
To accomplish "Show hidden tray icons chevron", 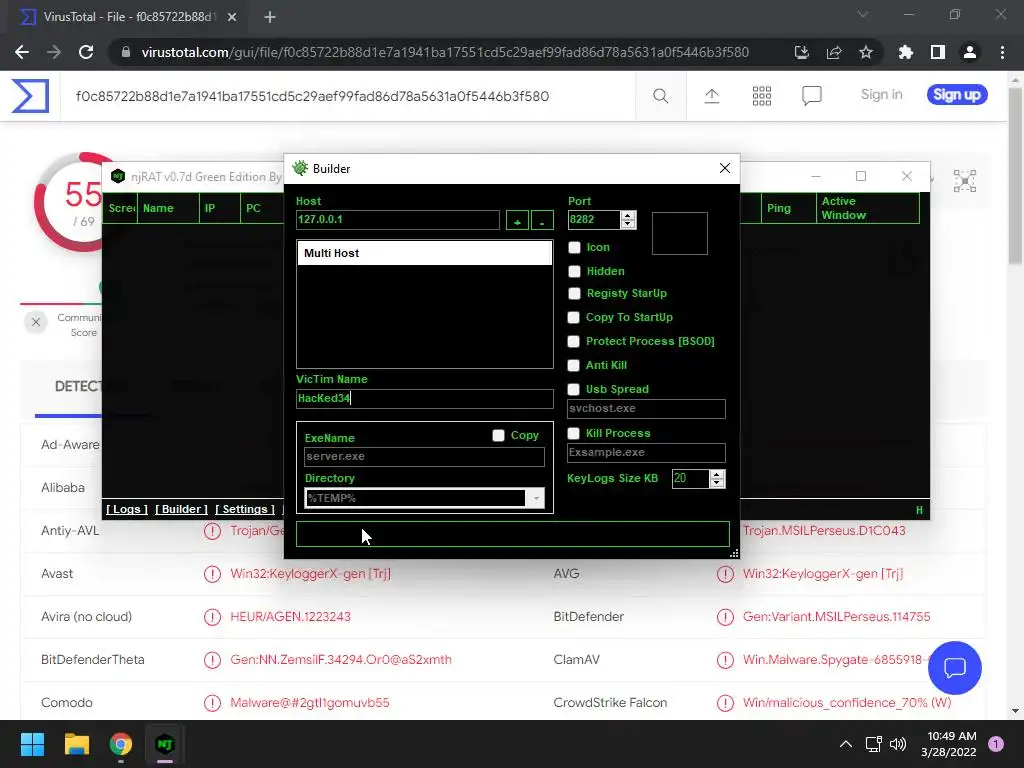I will point(846,744).
